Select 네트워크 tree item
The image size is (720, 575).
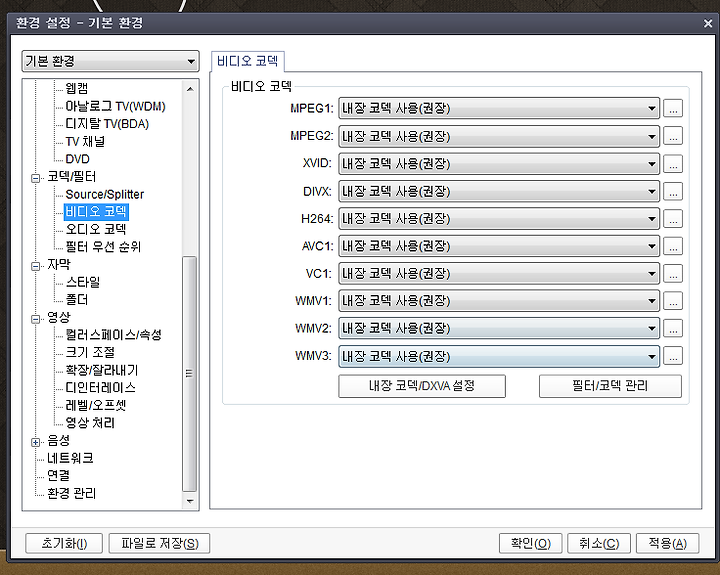[x=70, y=458]
